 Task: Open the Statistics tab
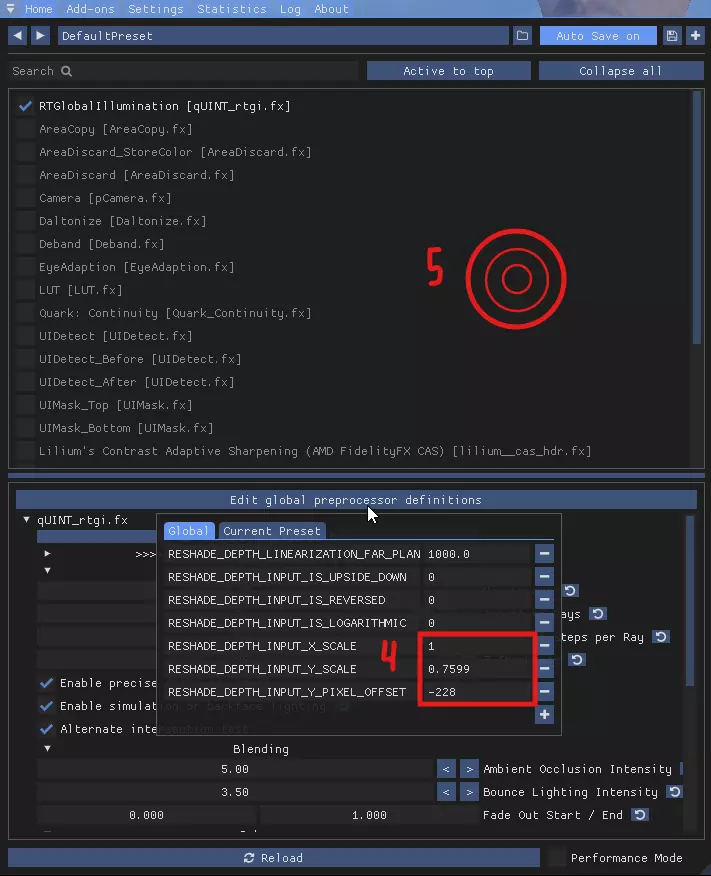(x=232, y=9)
